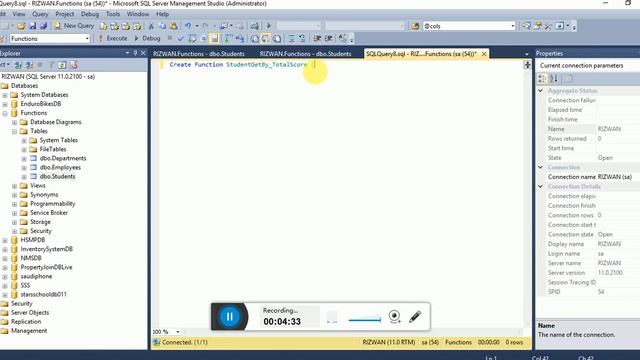This screenshot has width=640, height=360.
Task: Expand the System Databases node
Action: tap(5, 95)
